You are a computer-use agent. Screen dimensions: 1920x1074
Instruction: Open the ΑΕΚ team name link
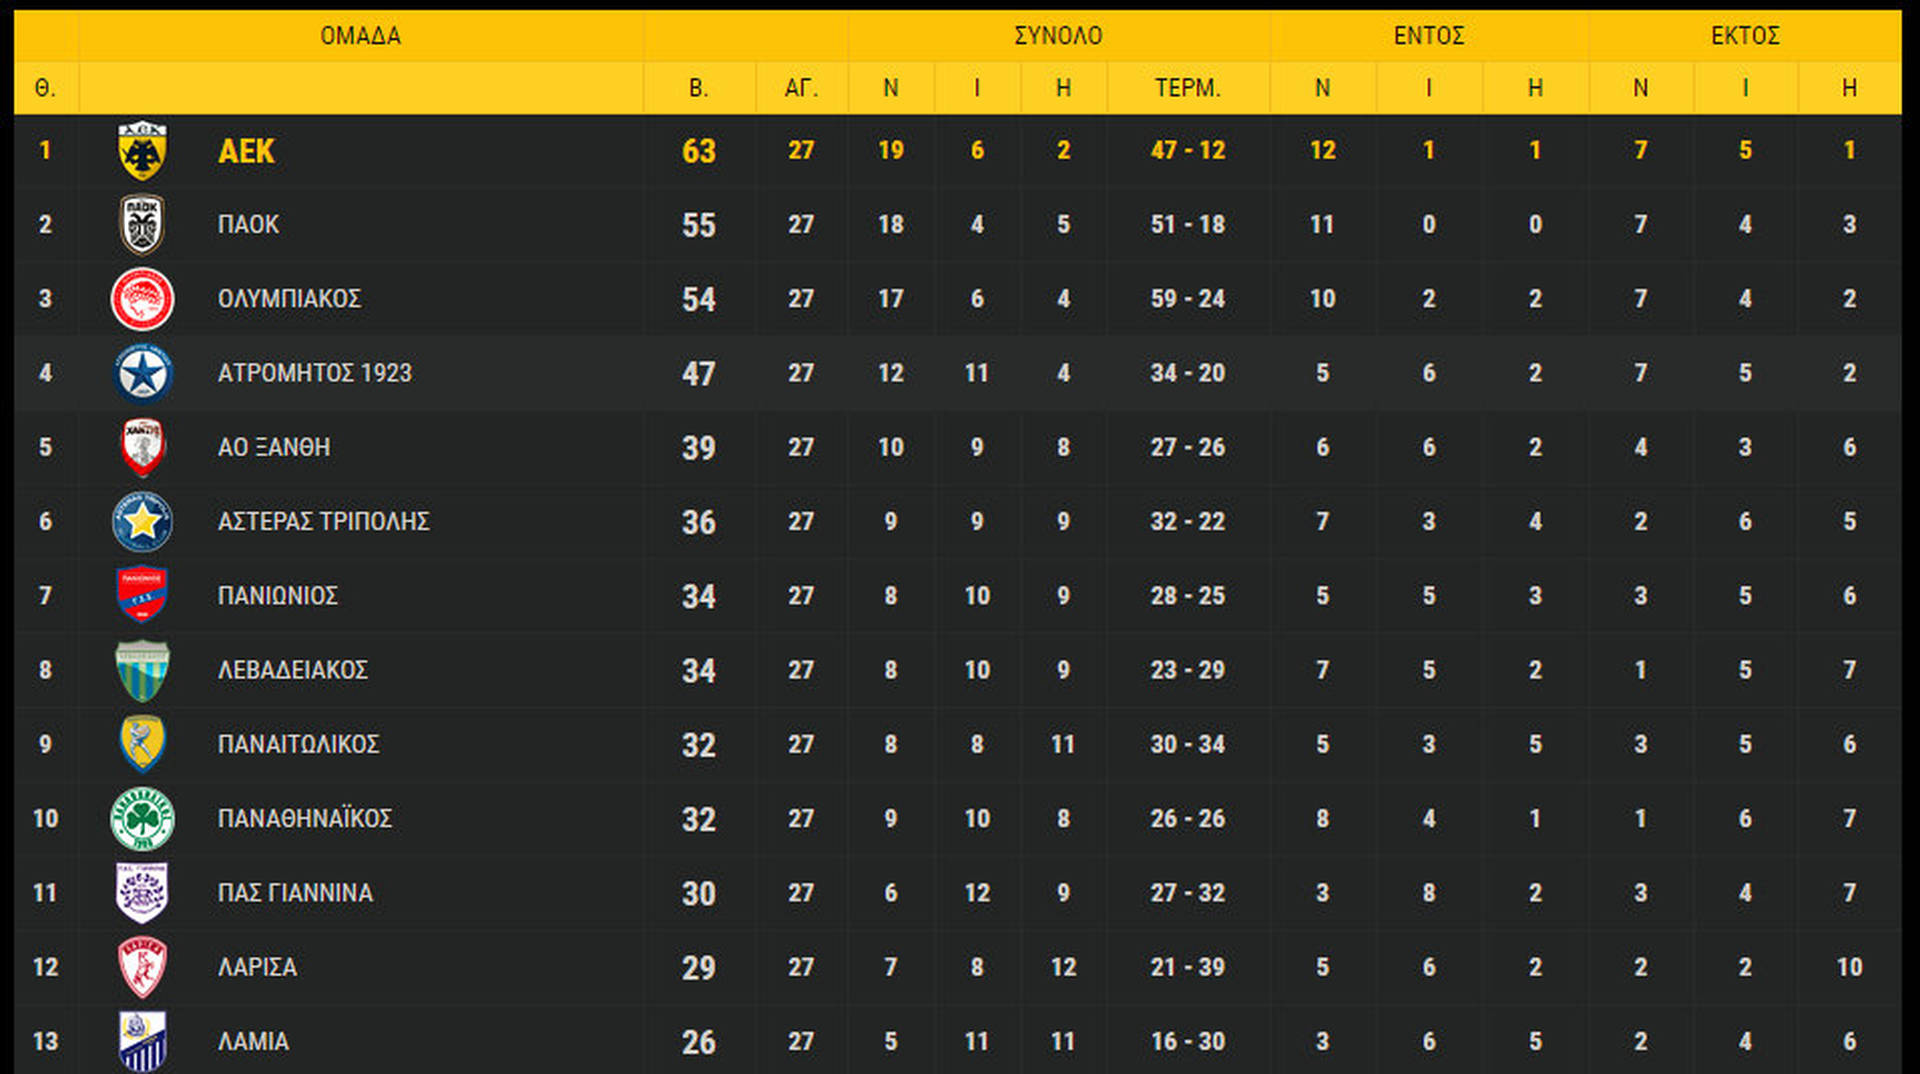(x=246, y=151)
